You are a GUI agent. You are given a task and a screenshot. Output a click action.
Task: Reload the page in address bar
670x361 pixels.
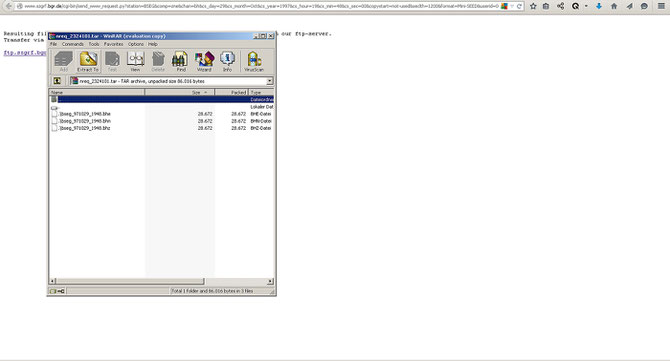519,6
